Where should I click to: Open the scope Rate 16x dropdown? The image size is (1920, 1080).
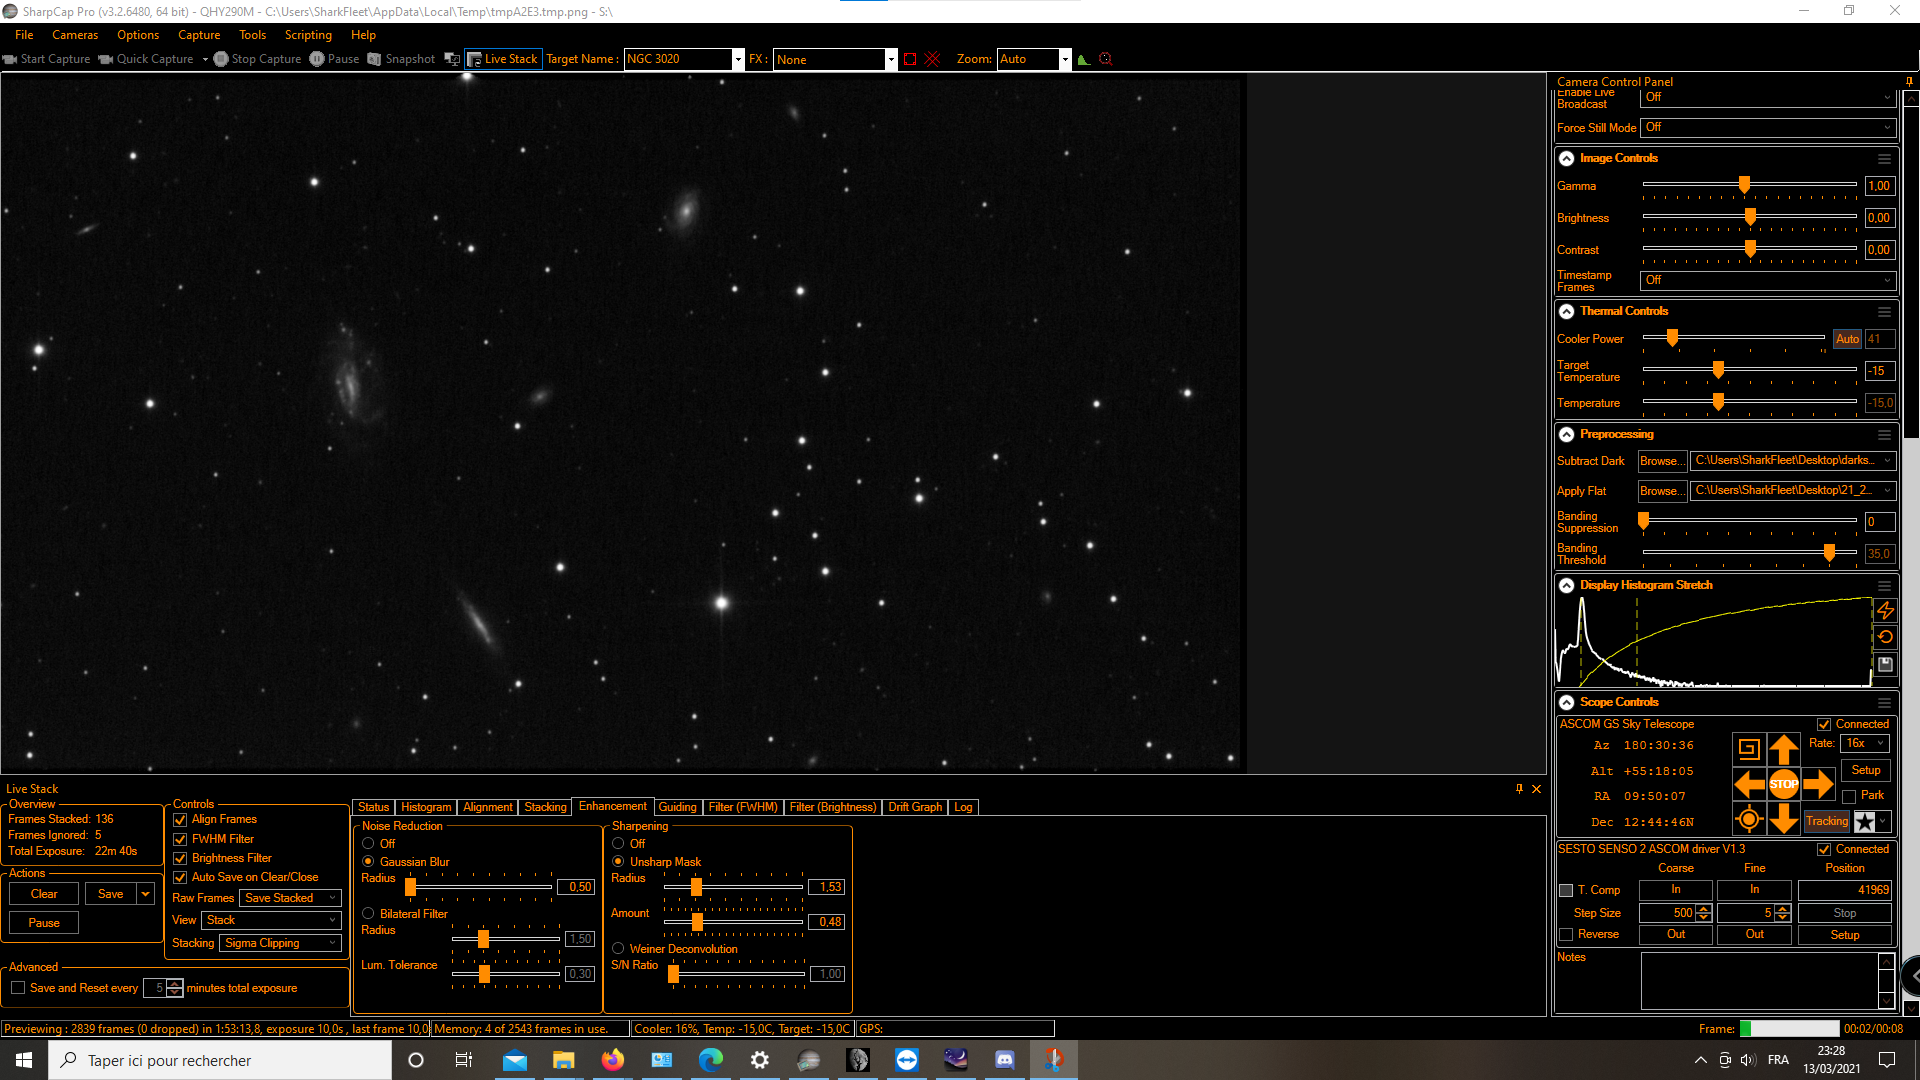tap(1865, 743)
